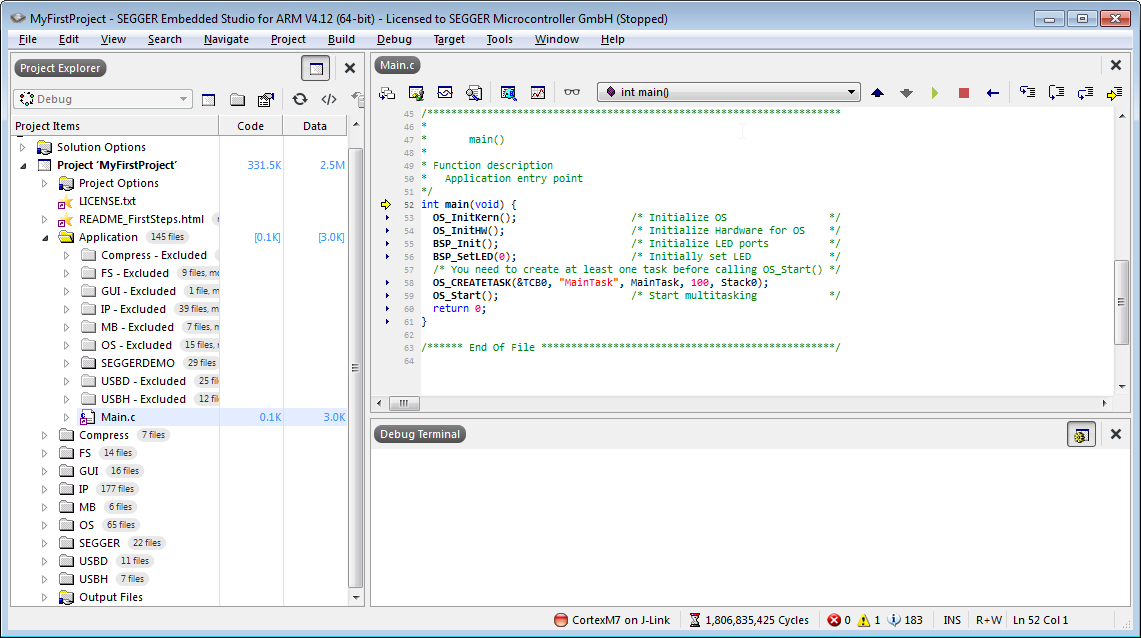Image resolution: width=1141 pixels, height=638 pixels.
Task: Click the blue left arrow icon
Action: (993, 92)
